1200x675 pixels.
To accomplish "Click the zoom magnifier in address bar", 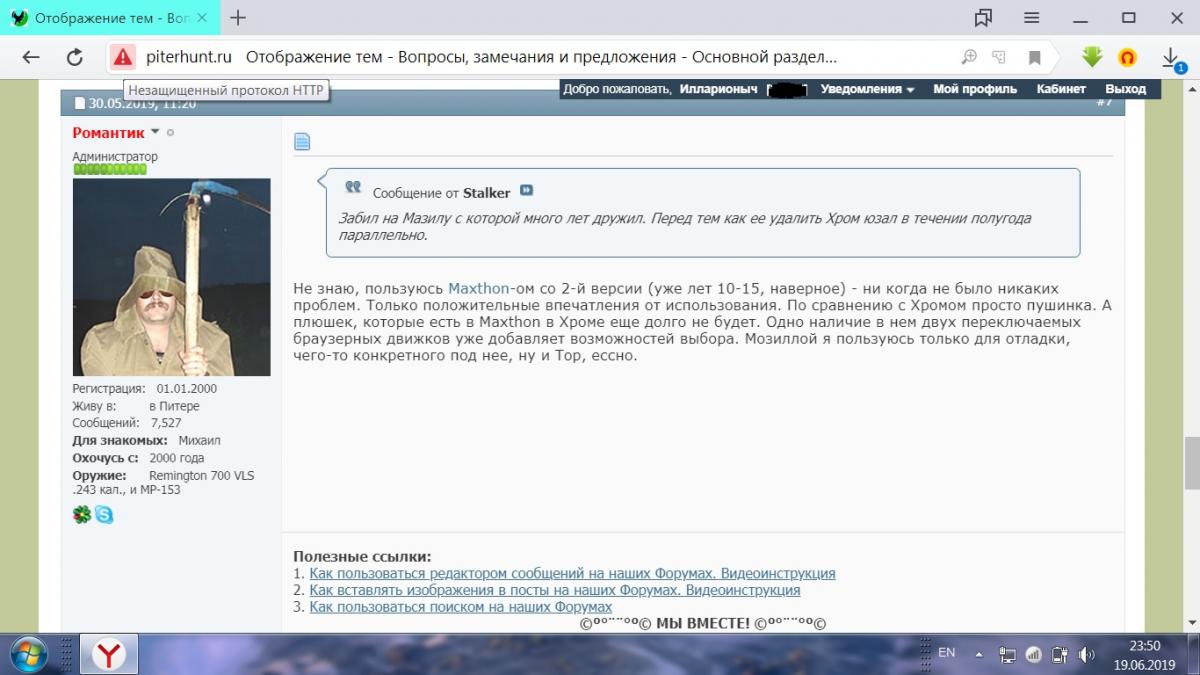I will [968, 57].
